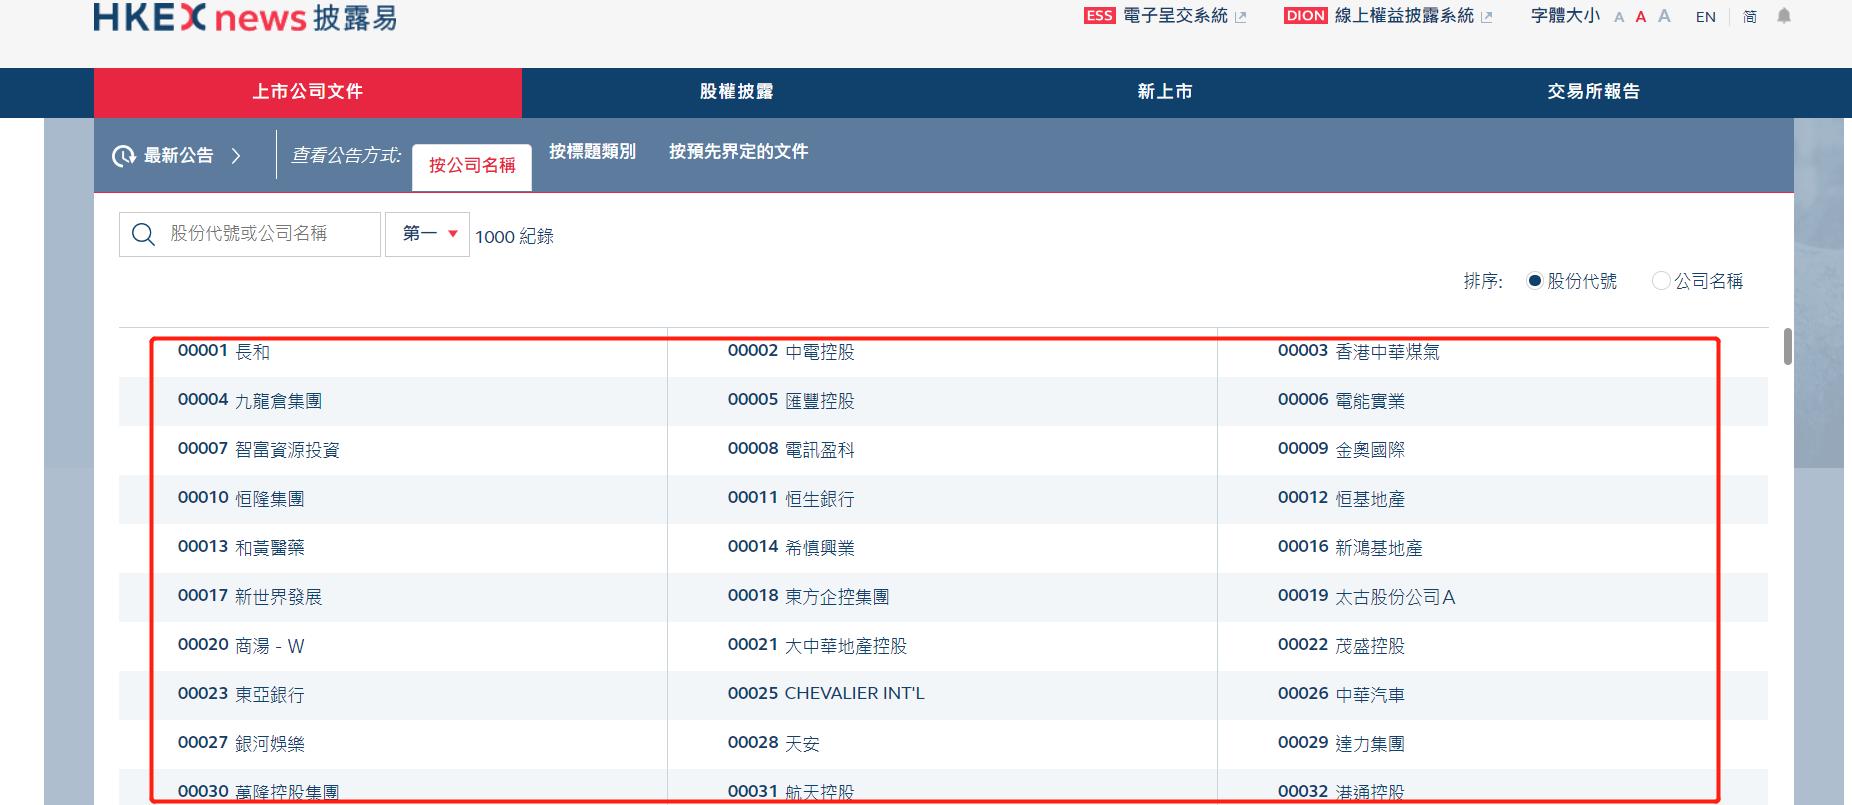Open company 00012 恒基地產
Image resolution: width=1852 pixels, height=805 pixels.
pyautogui.click(x=1341, y=499)
